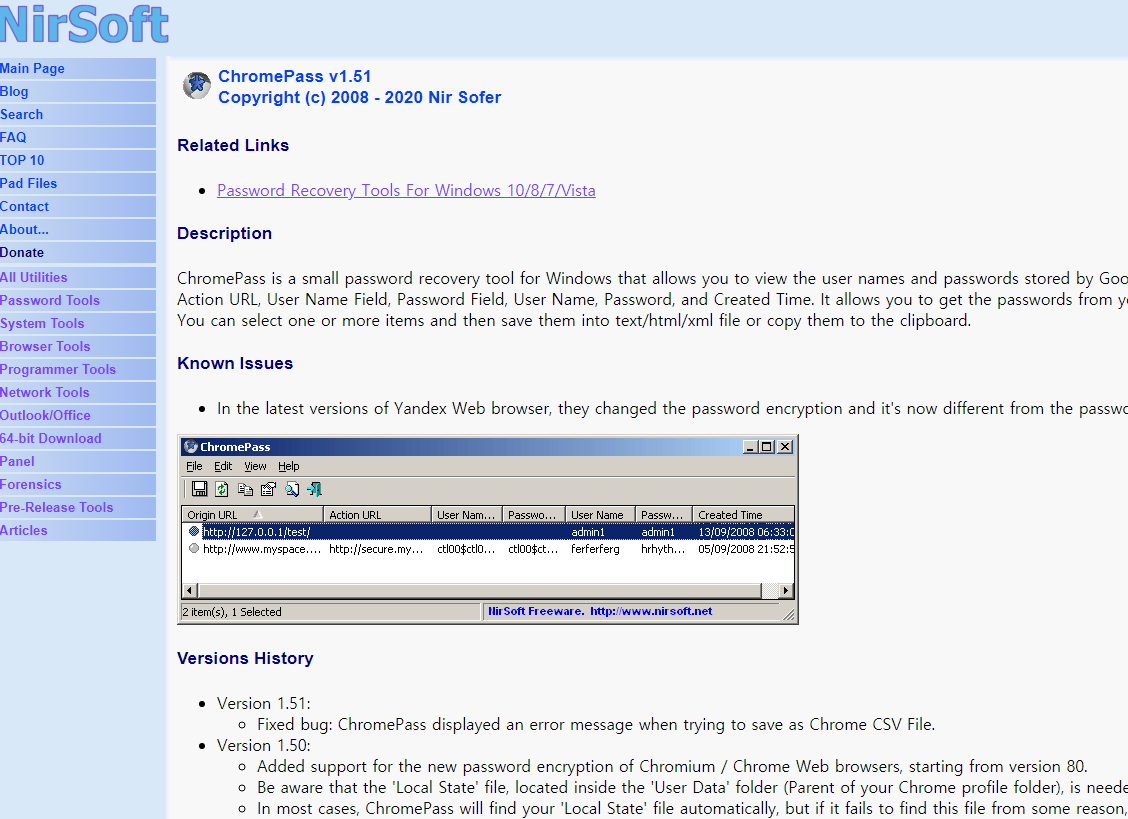Screen dimensions: 1128x819
Task: Click the Copy icon in ChromePass screenshot toolbar
Action: tap(245, 489)
